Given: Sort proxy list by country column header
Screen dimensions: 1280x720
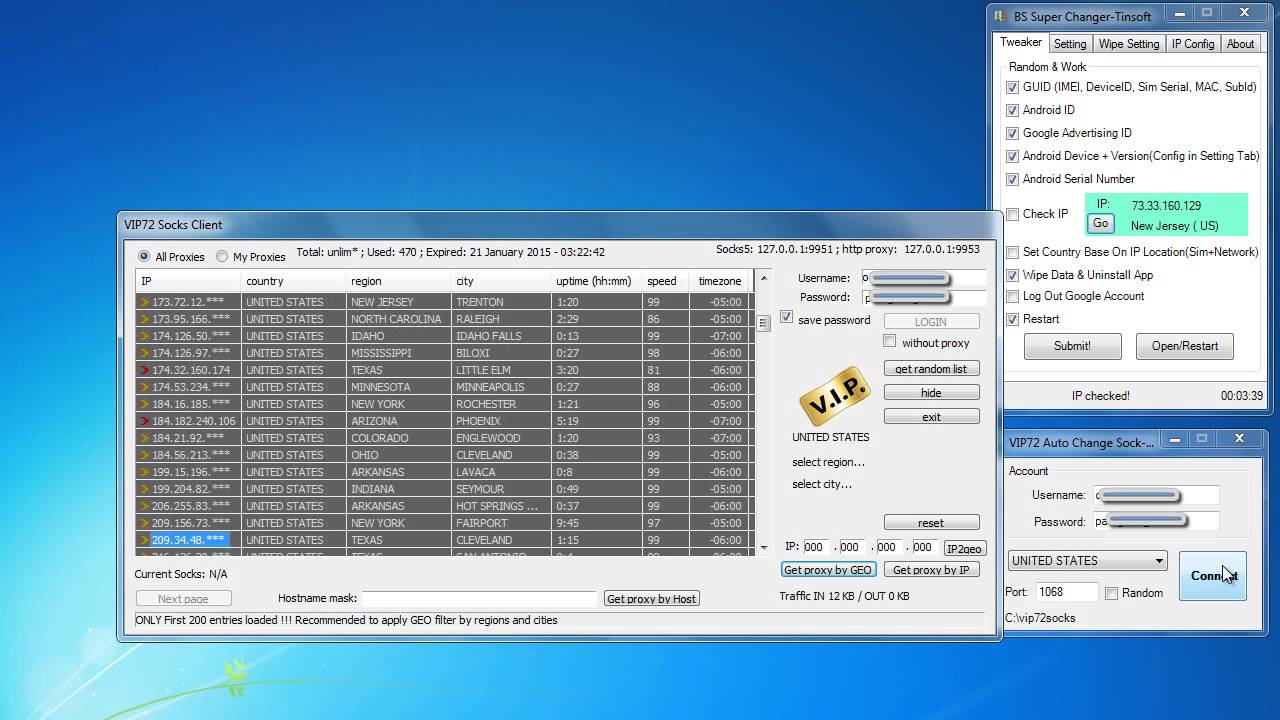Looking at the screenshot, I should [293, 281].
